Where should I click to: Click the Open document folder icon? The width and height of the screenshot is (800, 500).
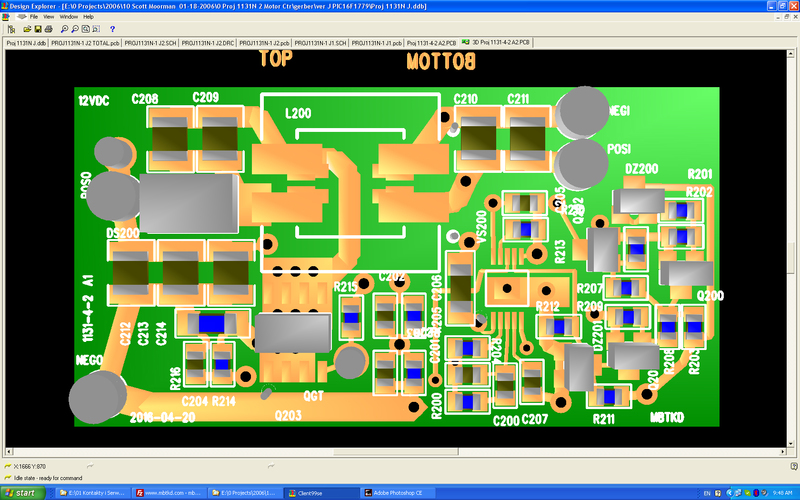[x=25, y=29]
